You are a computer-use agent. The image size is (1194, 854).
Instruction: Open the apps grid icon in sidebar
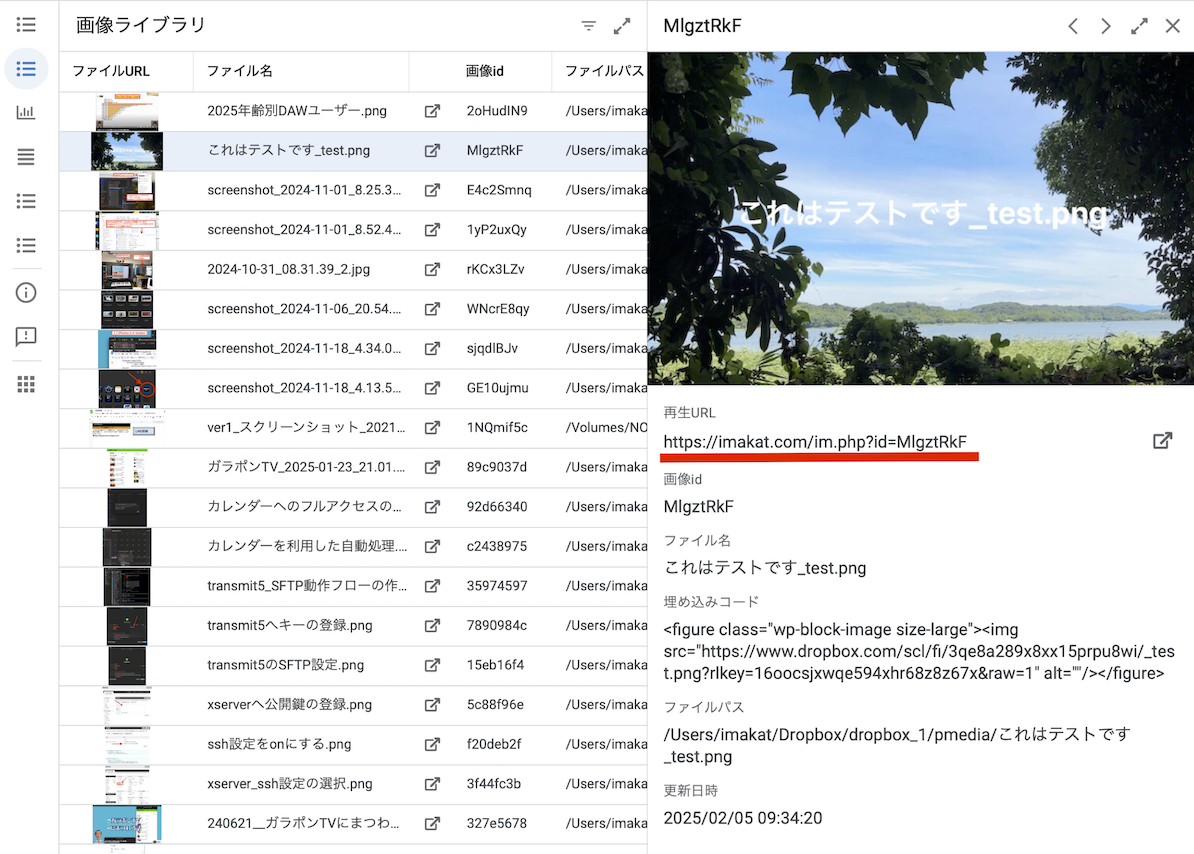coord(26,384)
